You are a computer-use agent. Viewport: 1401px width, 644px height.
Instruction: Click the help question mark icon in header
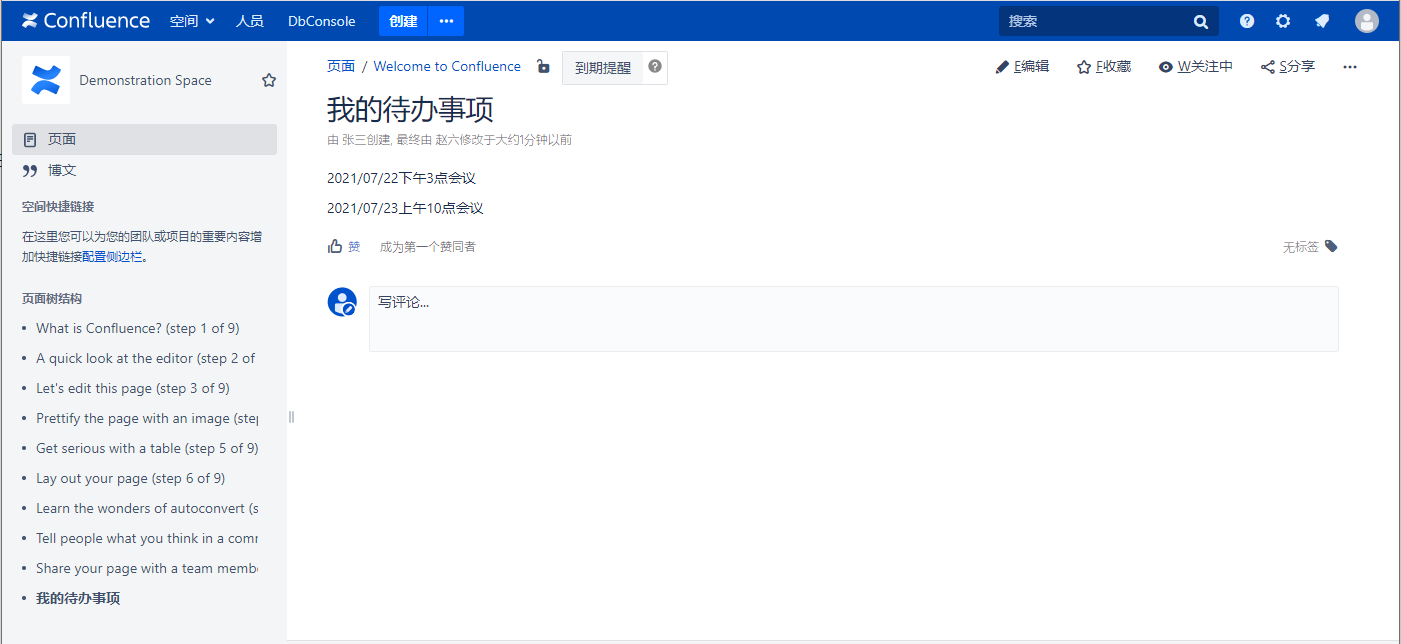[1247, 21]
